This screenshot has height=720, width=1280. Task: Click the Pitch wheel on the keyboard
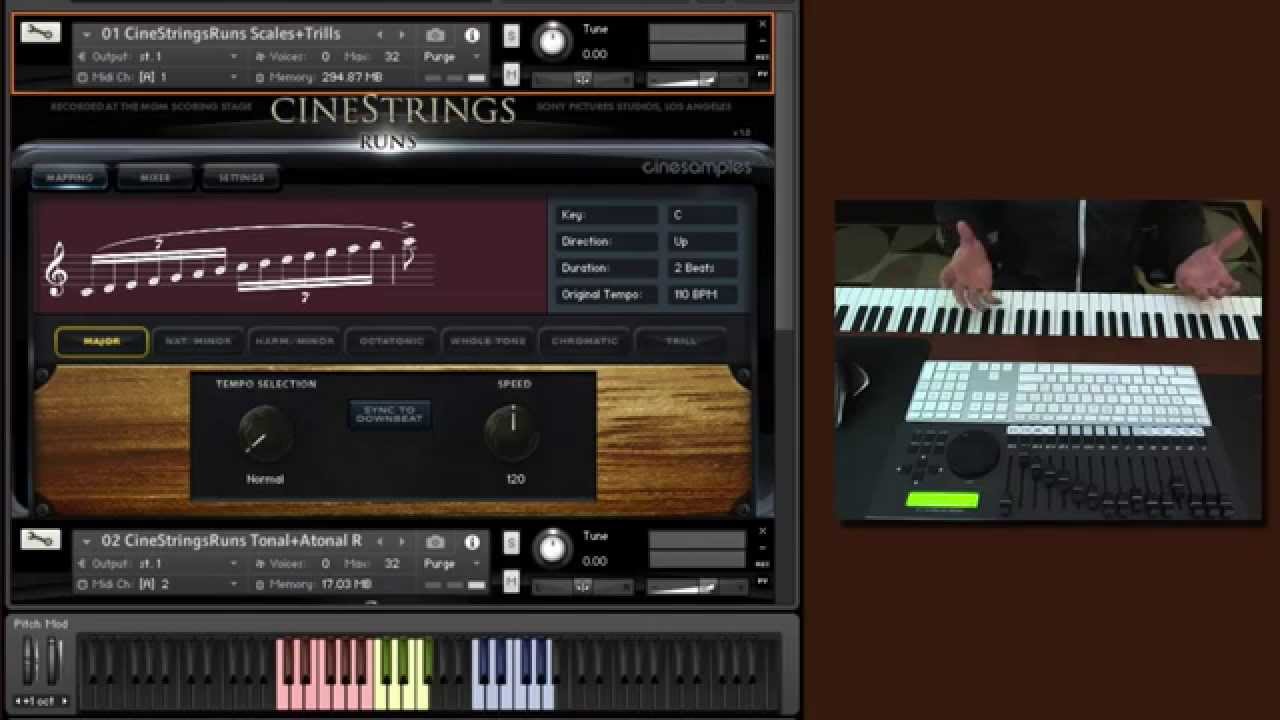(x=31, y=661)
